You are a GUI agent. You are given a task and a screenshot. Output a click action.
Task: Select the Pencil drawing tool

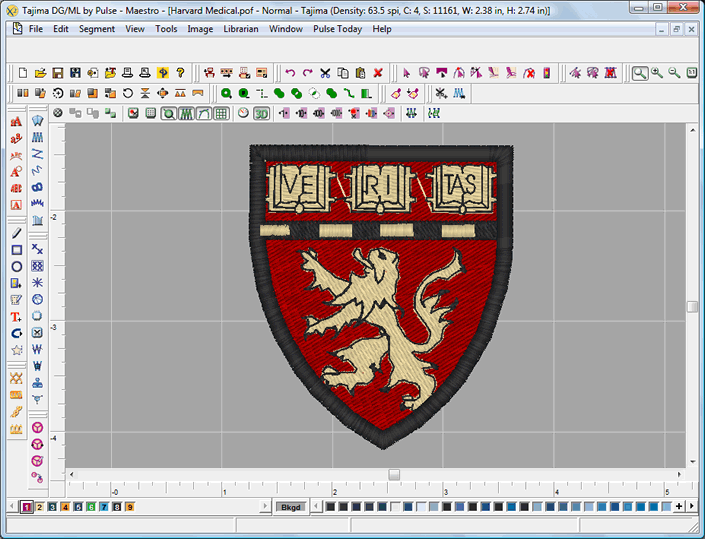pyautogui.click(x=17, y=233)
